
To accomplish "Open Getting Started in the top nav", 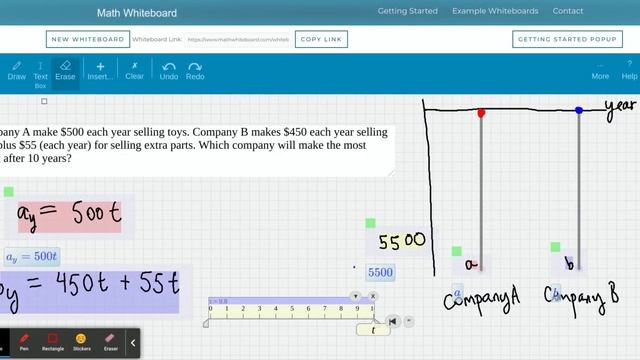I will (x=407, y=11).
